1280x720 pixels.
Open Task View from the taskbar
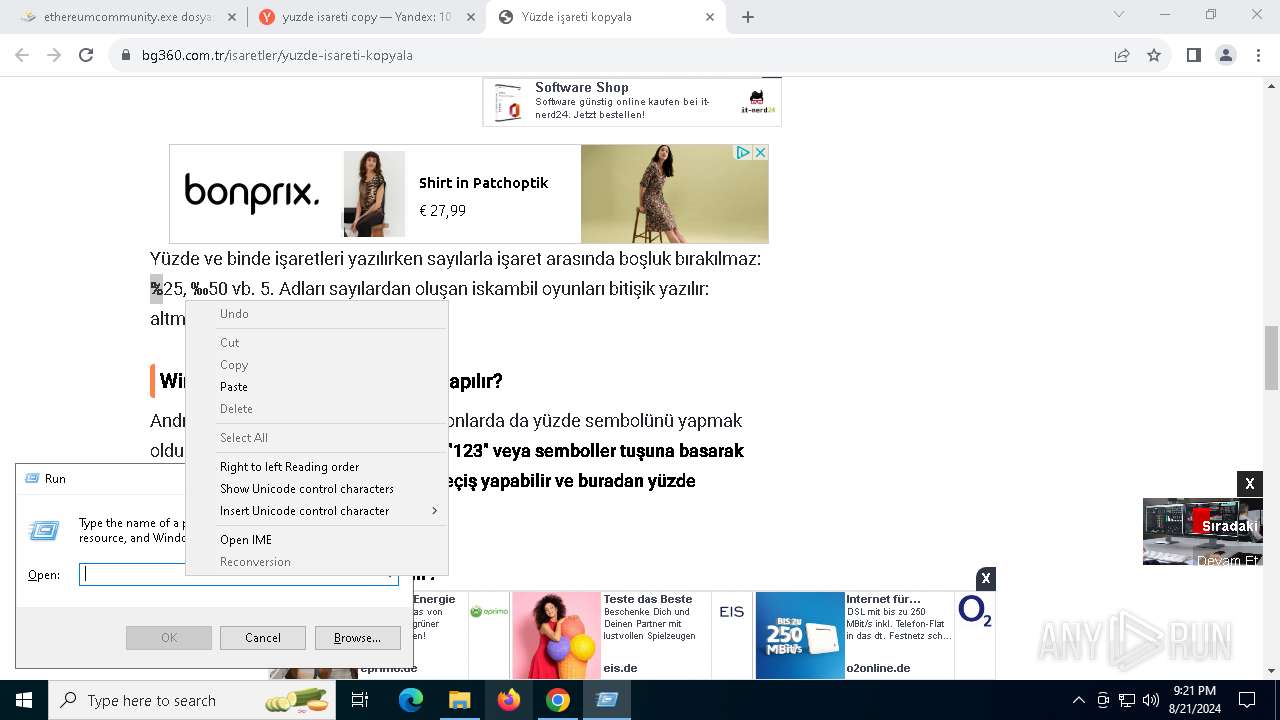(x=361, y=700)
